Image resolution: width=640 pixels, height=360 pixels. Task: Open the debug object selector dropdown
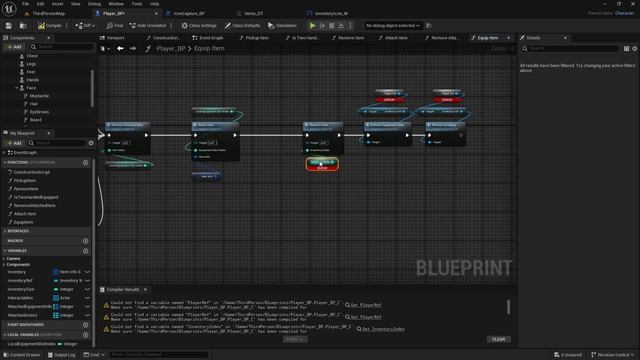point(393,25)
